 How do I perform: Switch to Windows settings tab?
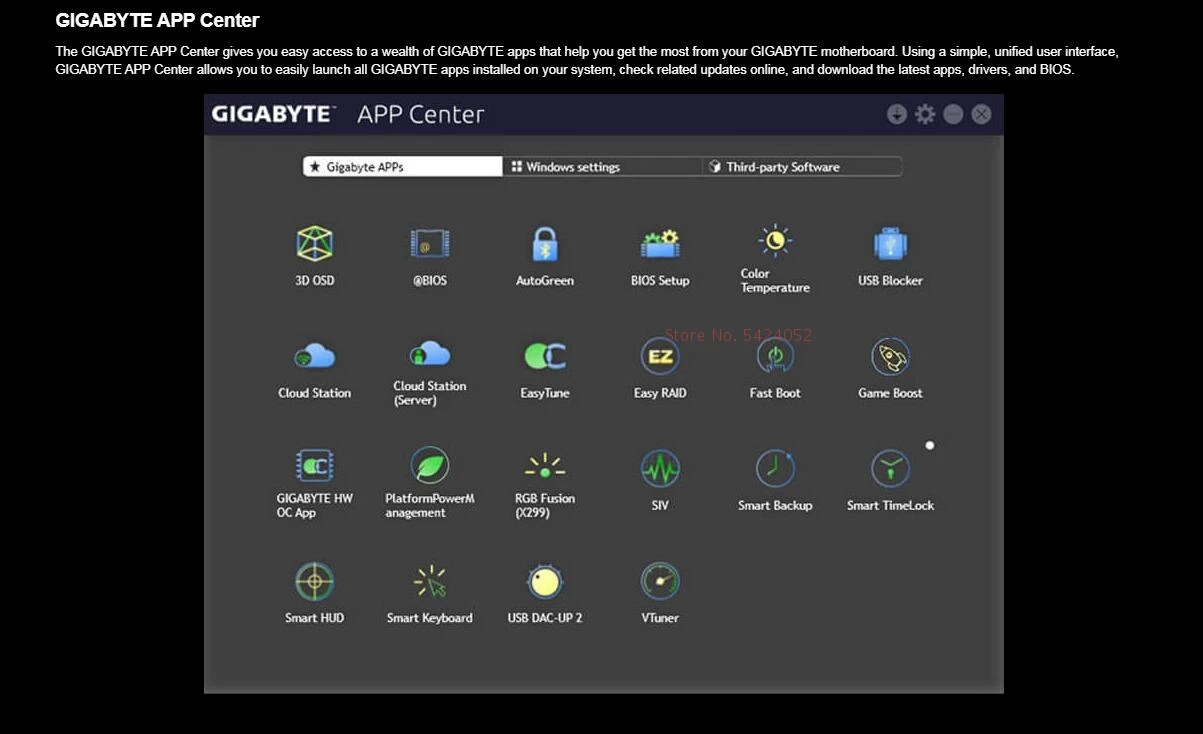pos(602,167)
